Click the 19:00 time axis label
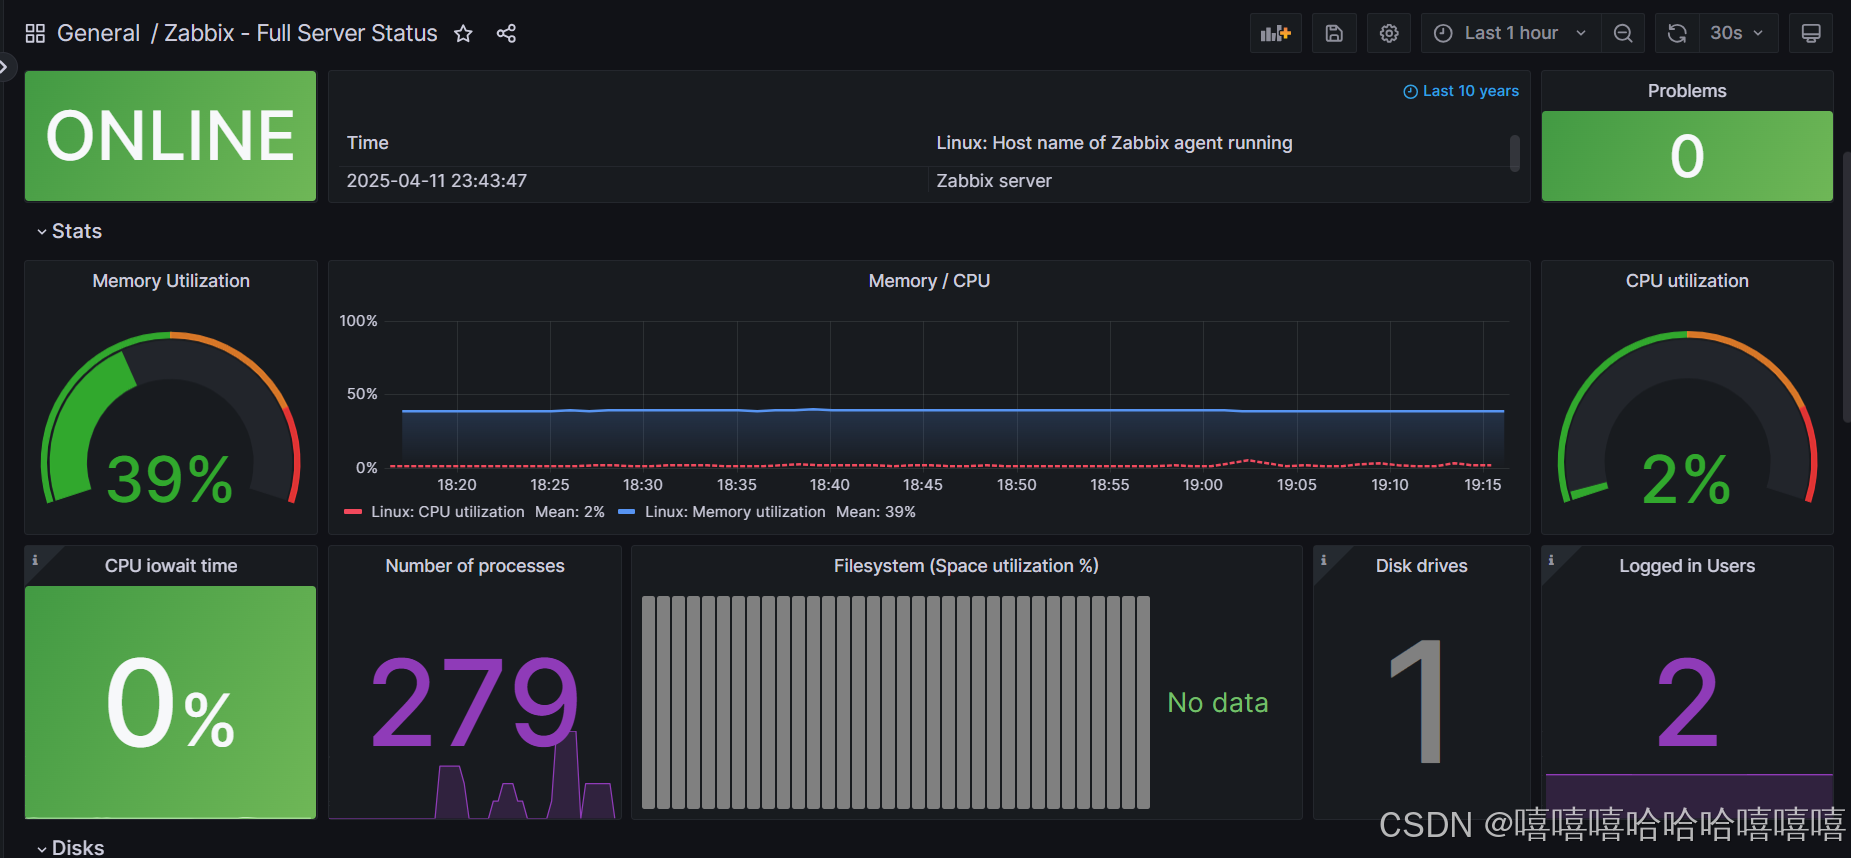 pyautogui.click(x=1203, y=485)
